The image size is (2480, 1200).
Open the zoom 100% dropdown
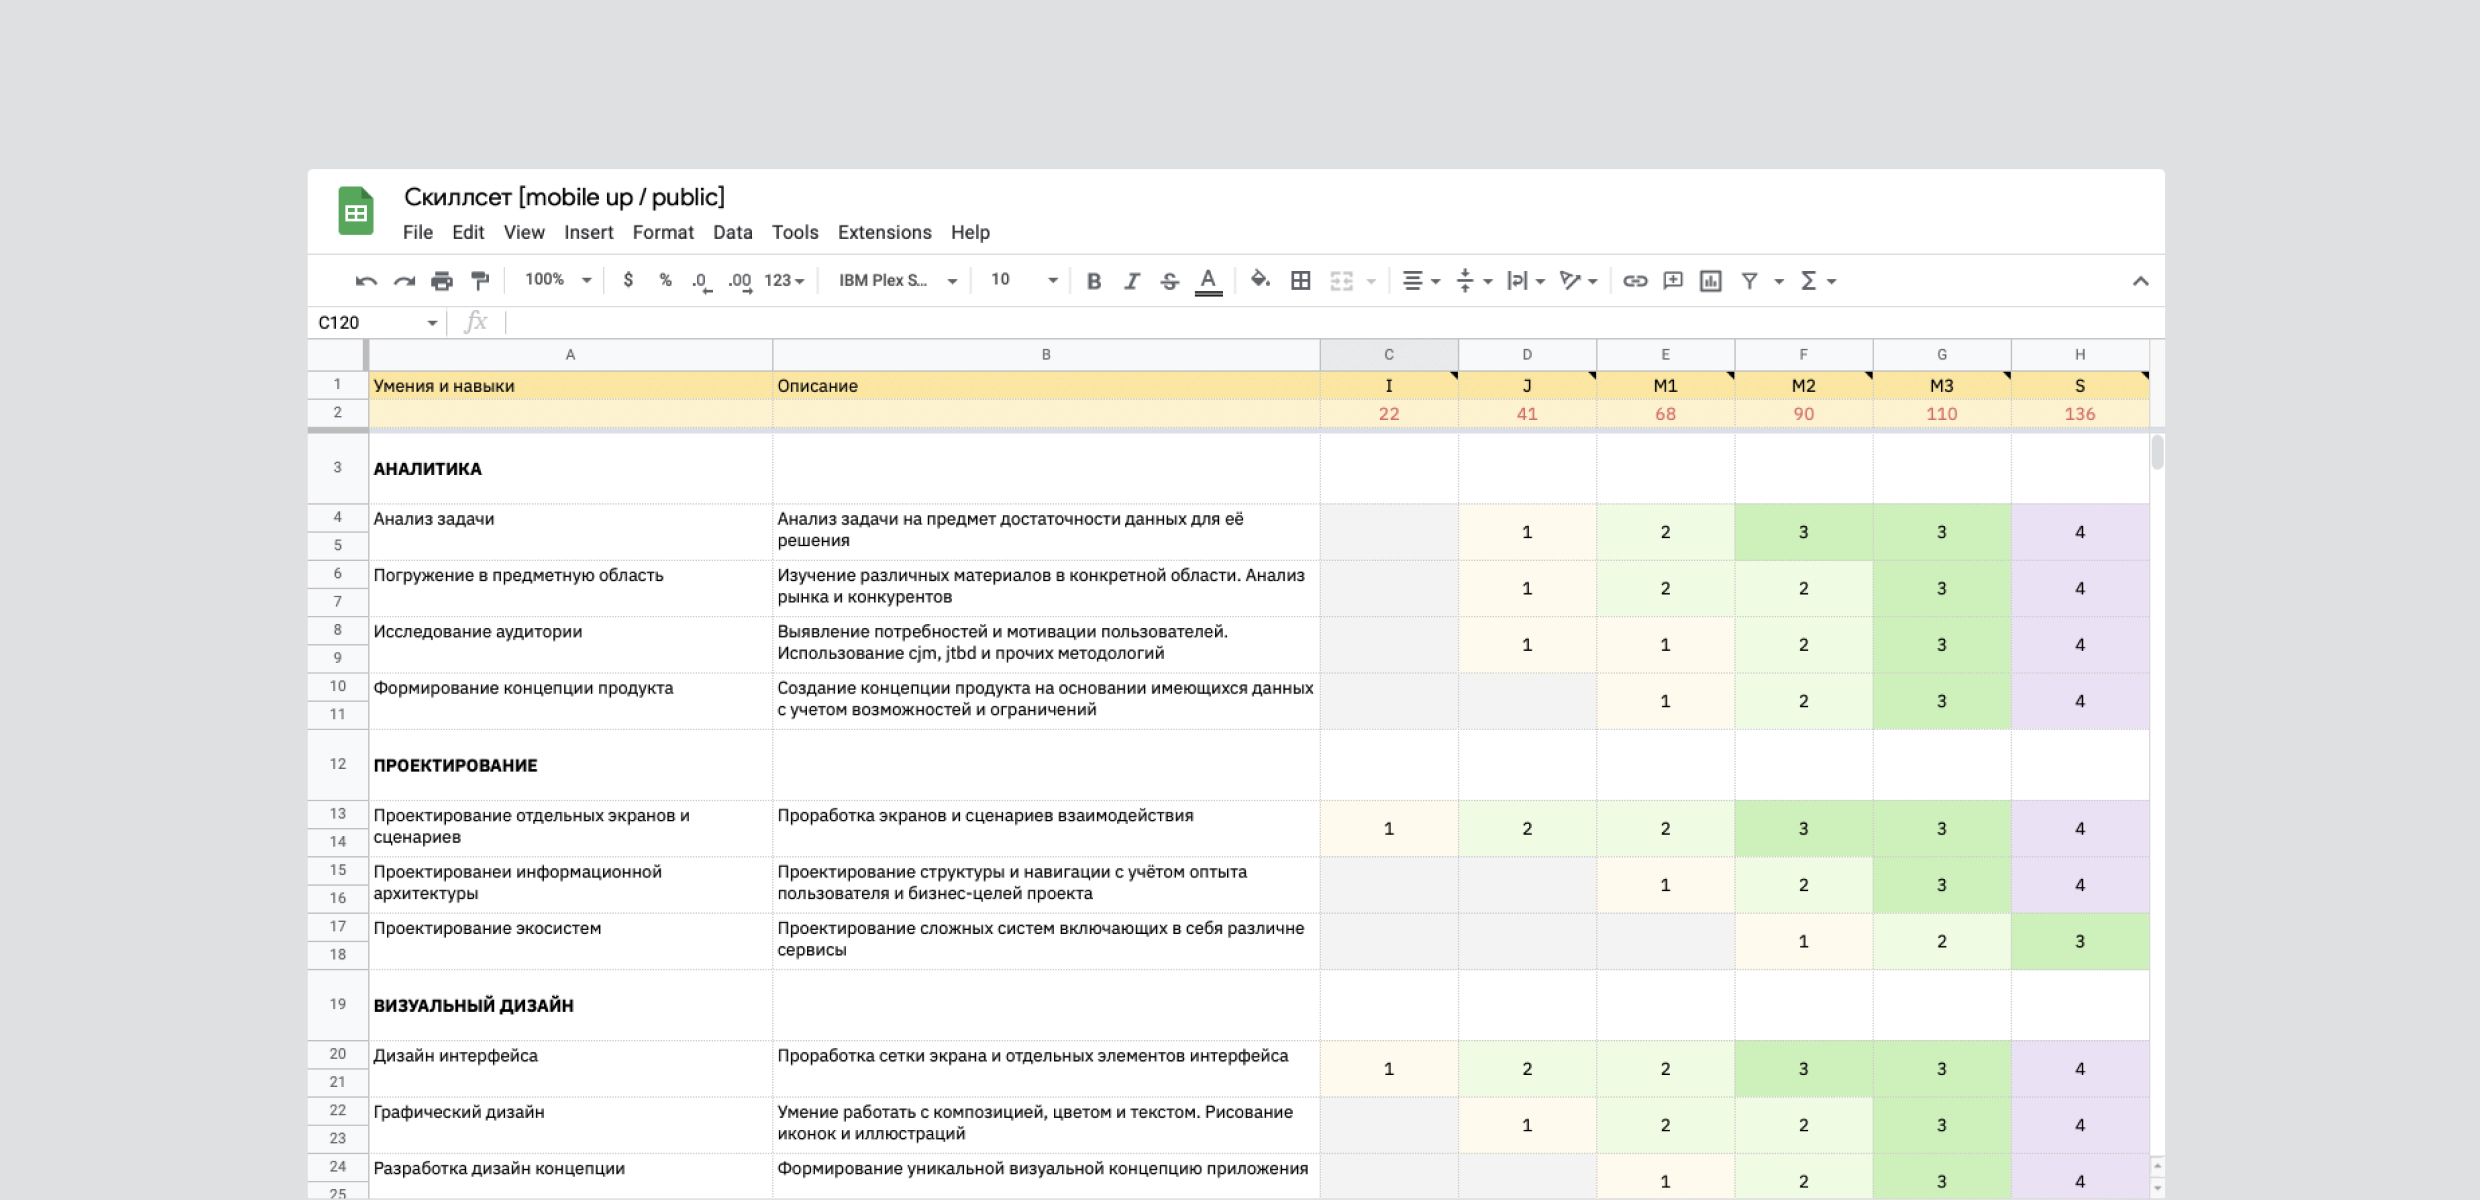click(x=558, y=280)
